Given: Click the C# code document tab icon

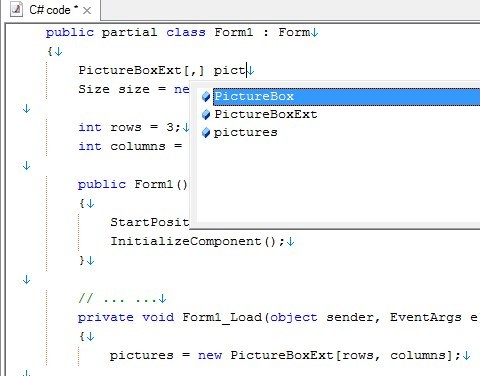Looking at the screenshot, I should pos(16,10).
